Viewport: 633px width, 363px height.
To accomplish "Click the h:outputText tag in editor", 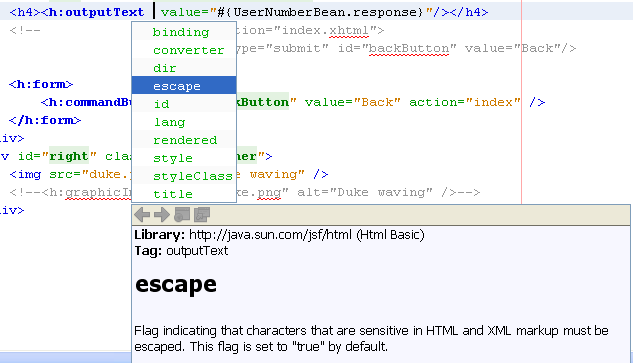I will tap(93, 12).
